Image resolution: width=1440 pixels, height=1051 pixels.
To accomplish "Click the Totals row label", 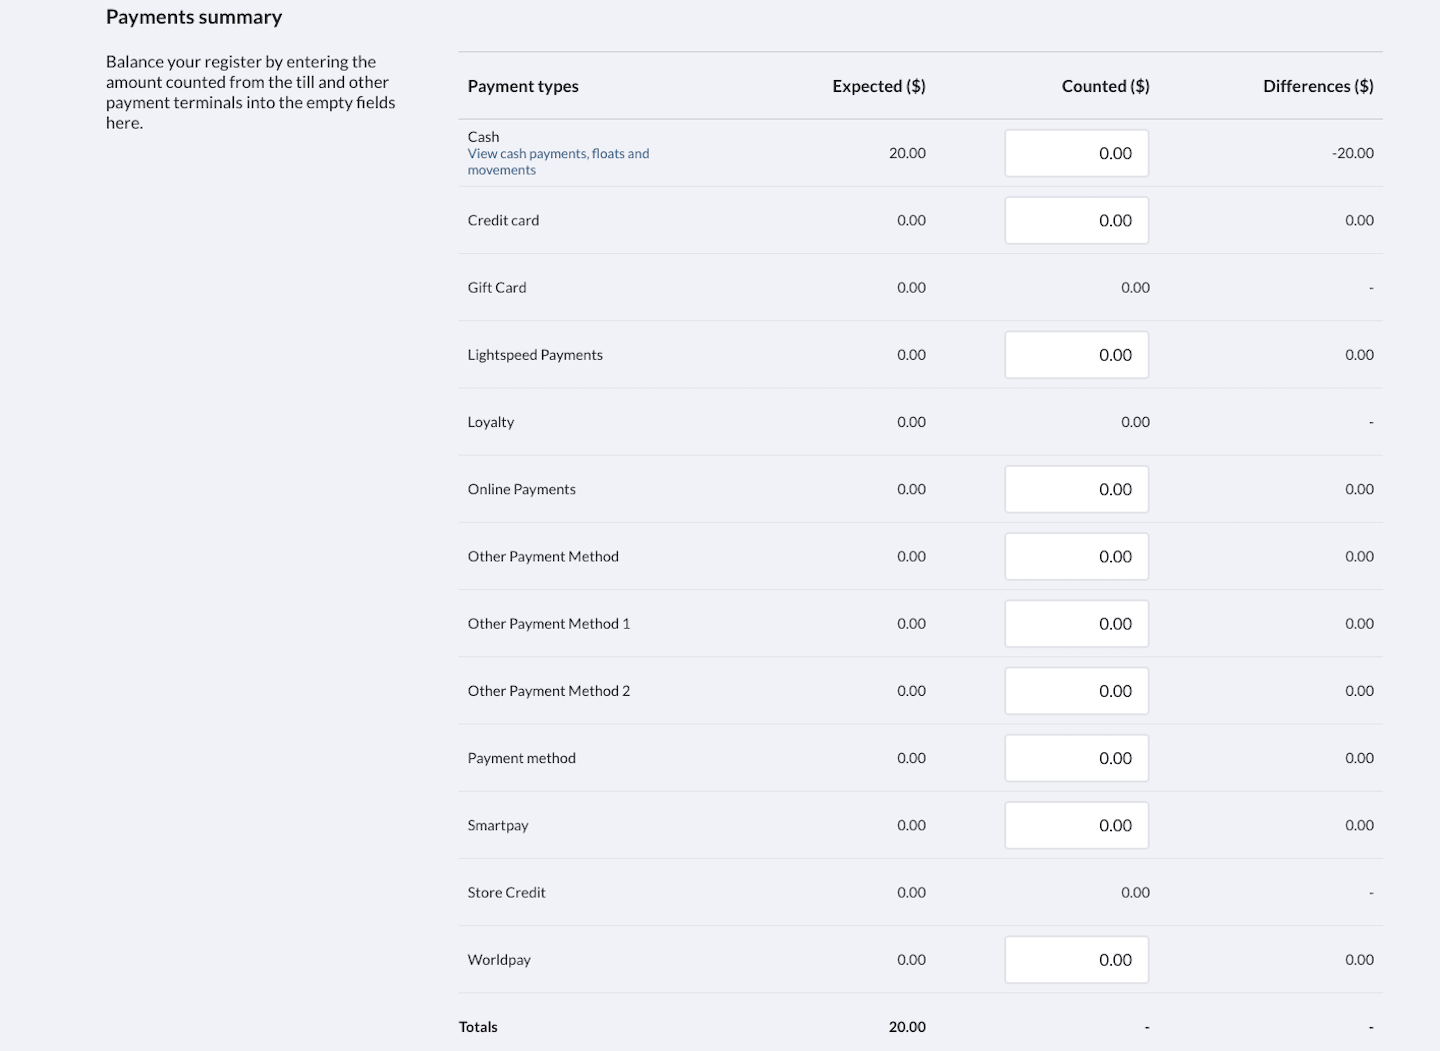I will coord(478,1026).
